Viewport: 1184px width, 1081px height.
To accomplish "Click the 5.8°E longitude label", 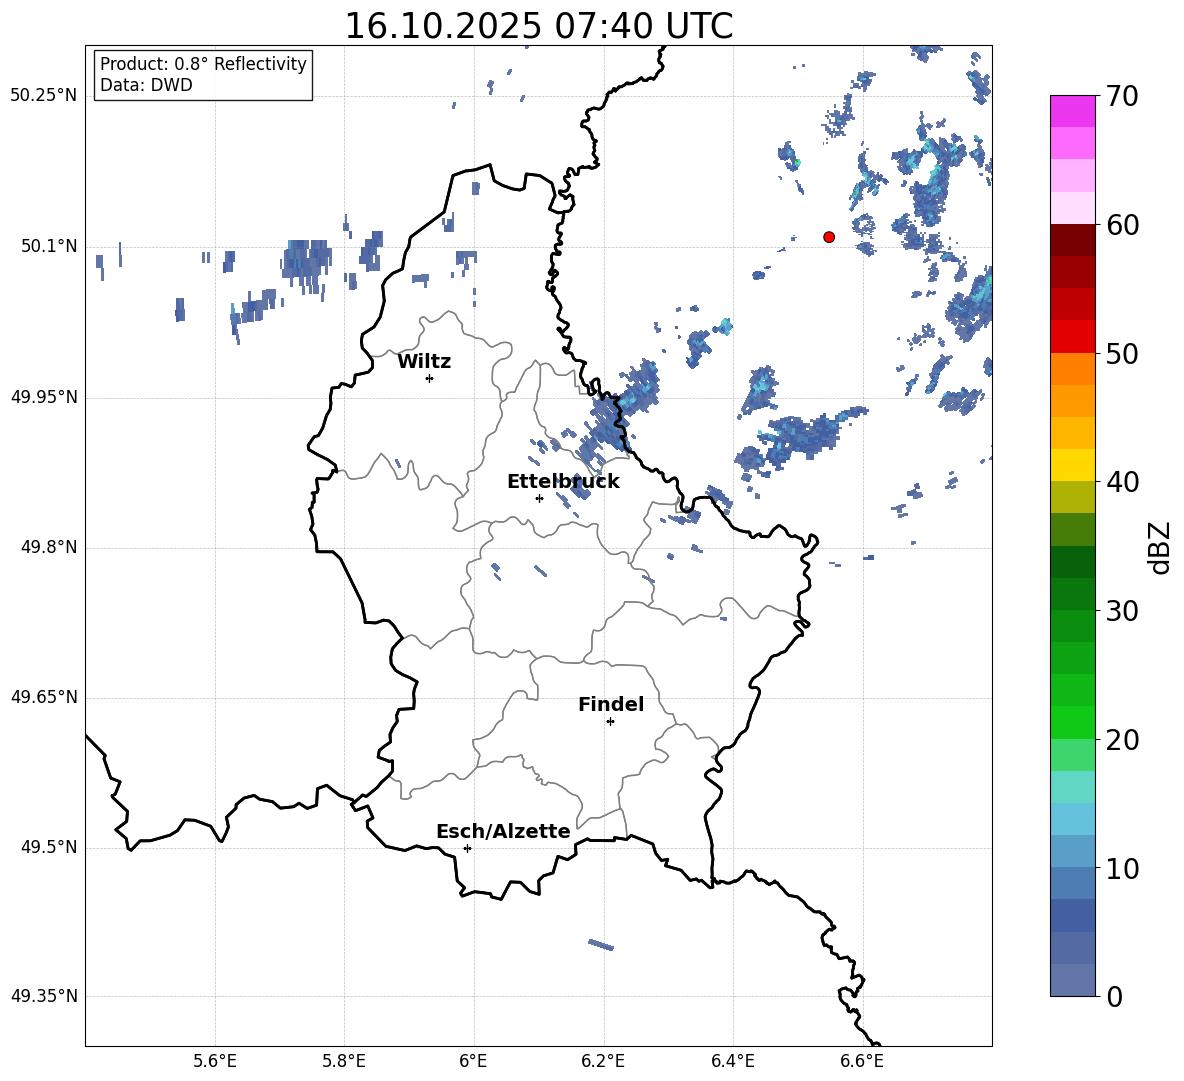I will 344,1061.
